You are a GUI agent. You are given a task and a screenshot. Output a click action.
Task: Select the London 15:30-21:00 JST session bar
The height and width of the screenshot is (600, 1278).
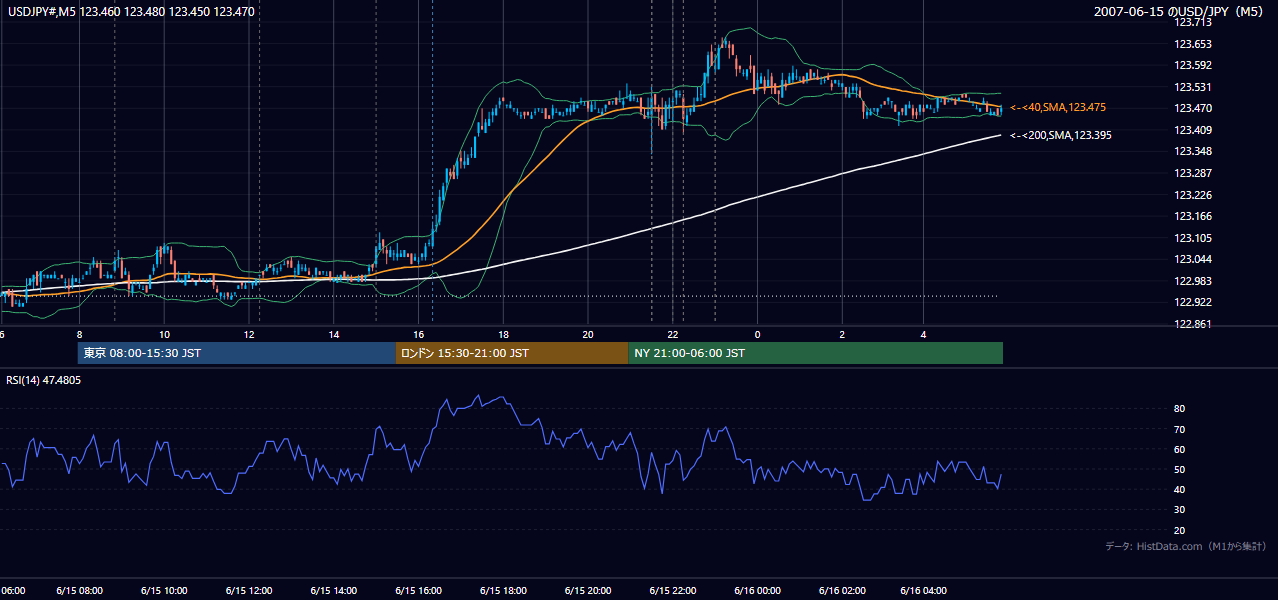pos(512,353)
